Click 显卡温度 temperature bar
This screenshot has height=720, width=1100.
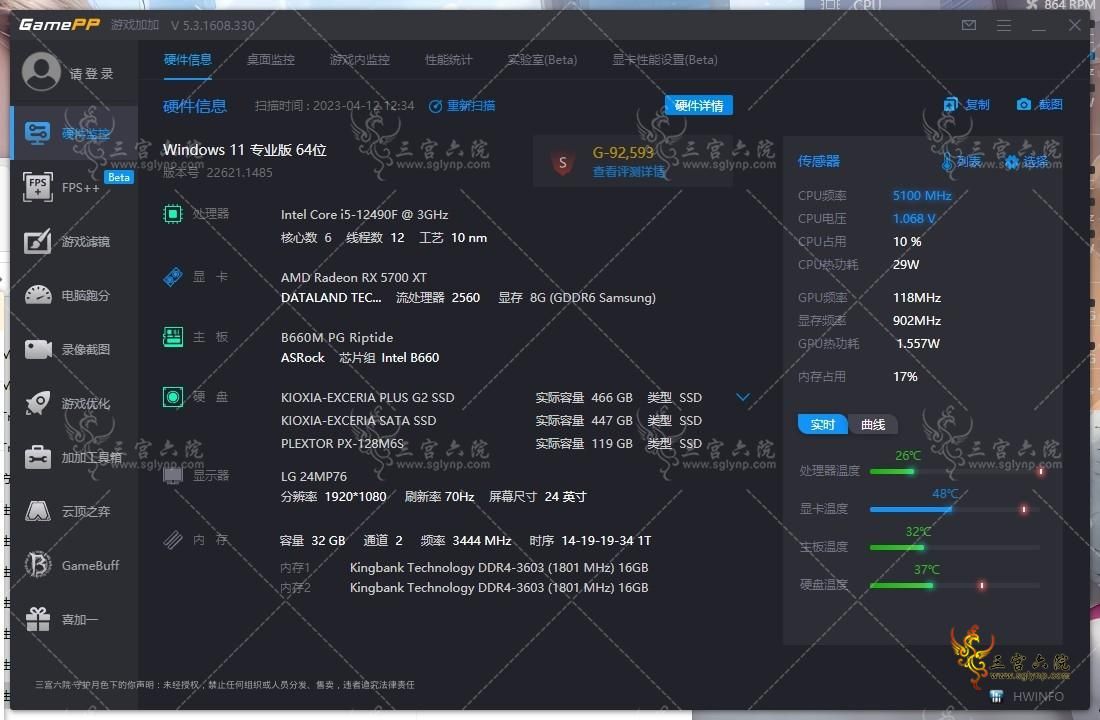click(955, 509)
